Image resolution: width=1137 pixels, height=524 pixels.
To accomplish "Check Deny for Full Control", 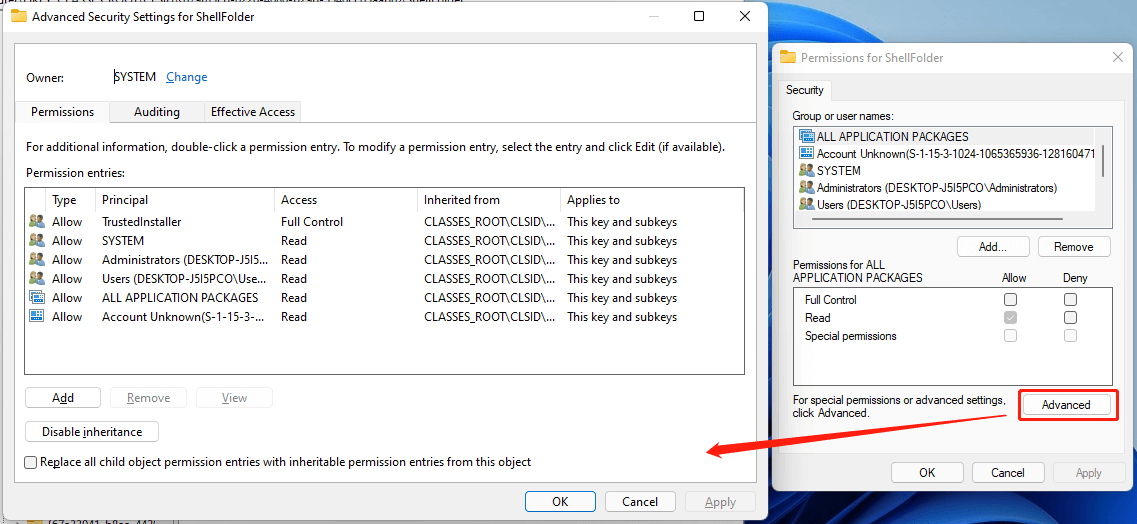I will coord(1070,299).
